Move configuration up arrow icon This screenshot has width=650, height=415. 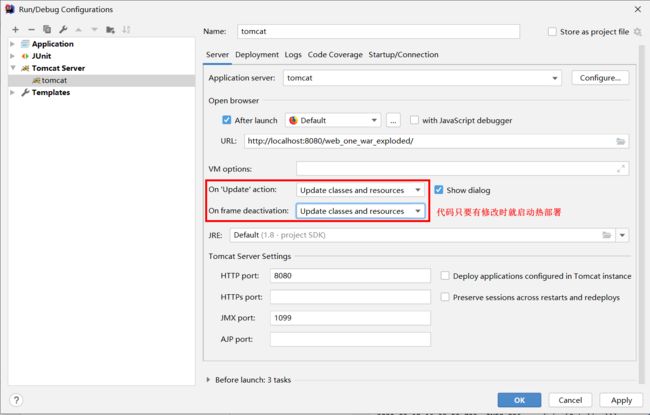(79, 30)
